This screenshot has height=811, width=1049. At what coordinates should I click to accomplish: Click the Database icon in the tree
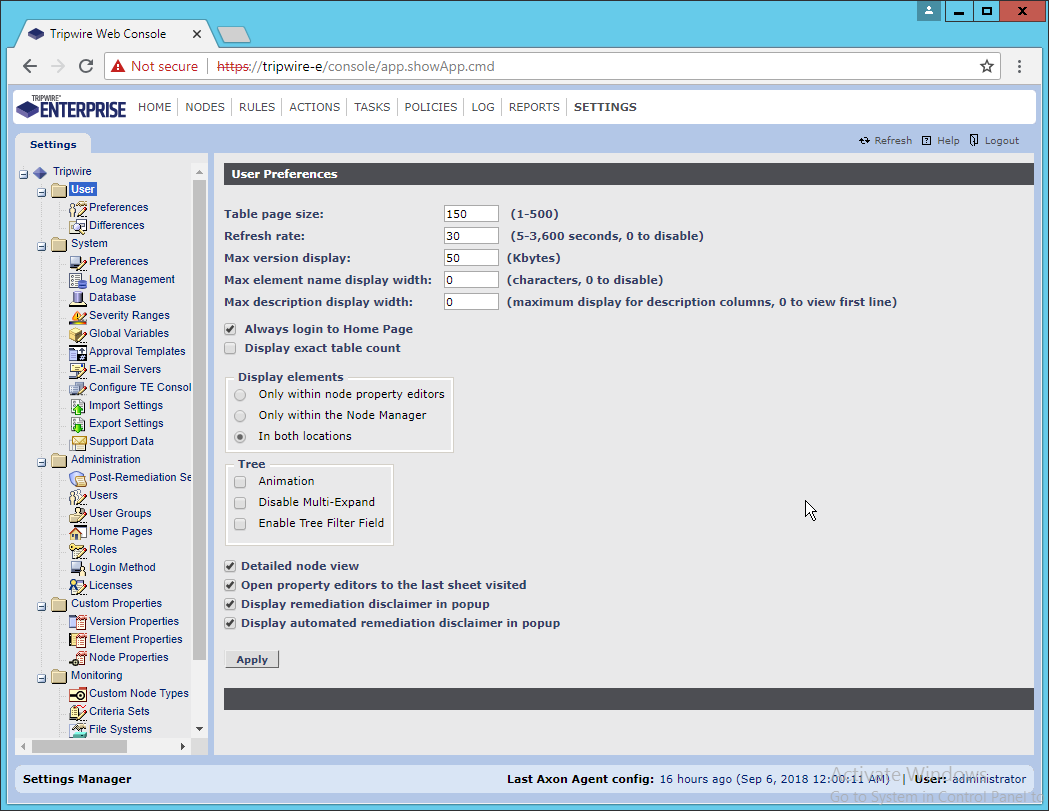coord(78,298)
